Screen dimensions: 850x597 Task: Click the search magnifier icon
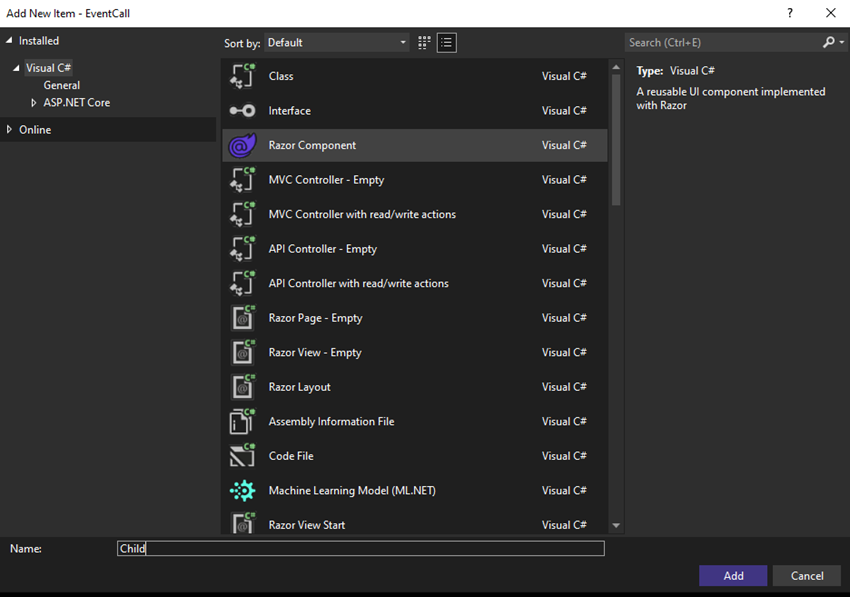pyautogui.click(x=828, y=42)
